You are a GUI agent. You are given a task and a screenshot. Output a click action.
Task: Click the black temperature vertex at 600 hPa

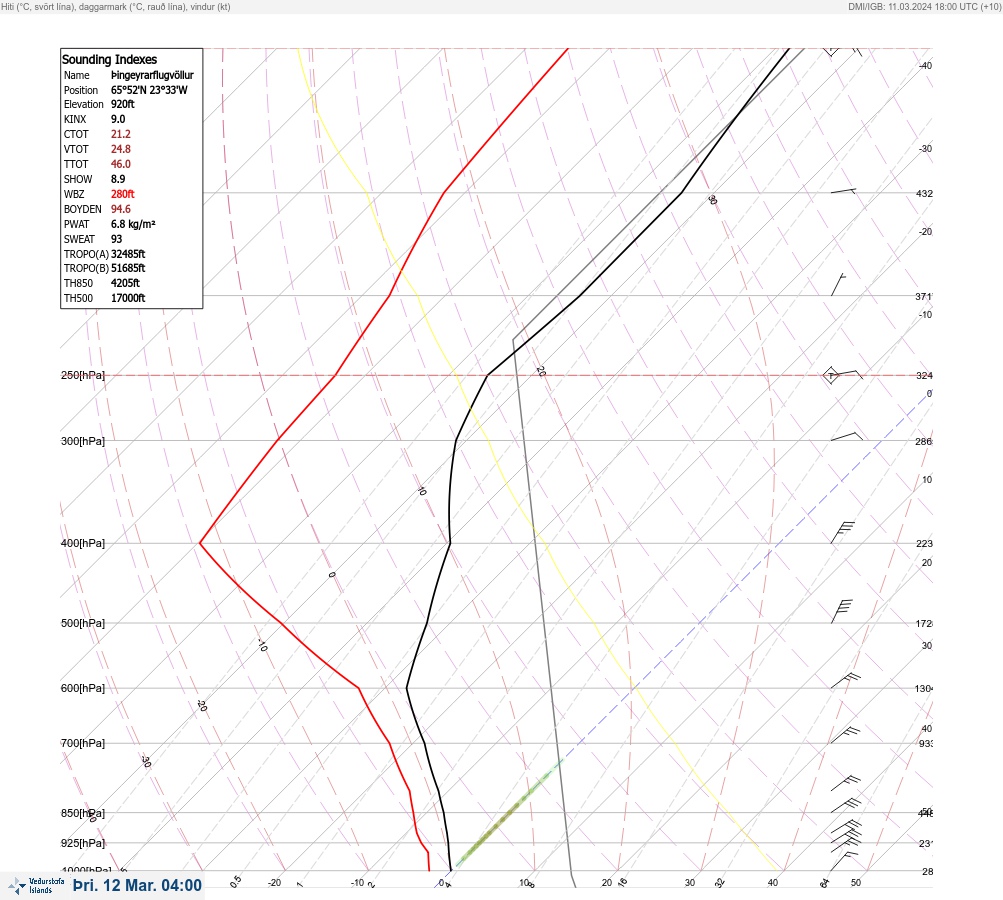[x=407, y=688]
